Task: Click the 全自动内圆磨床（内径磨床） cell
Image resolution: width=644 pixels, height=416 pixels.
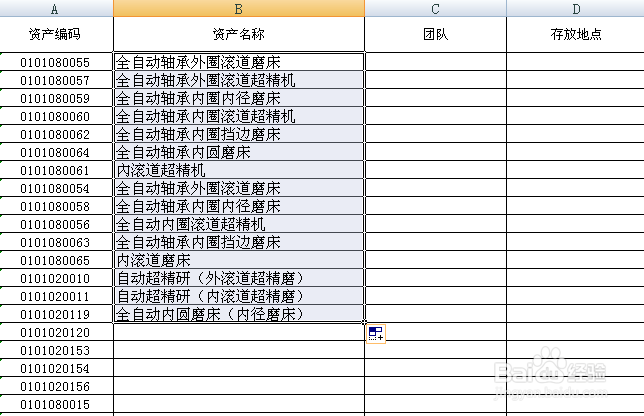Action: (x=239, y=314)
